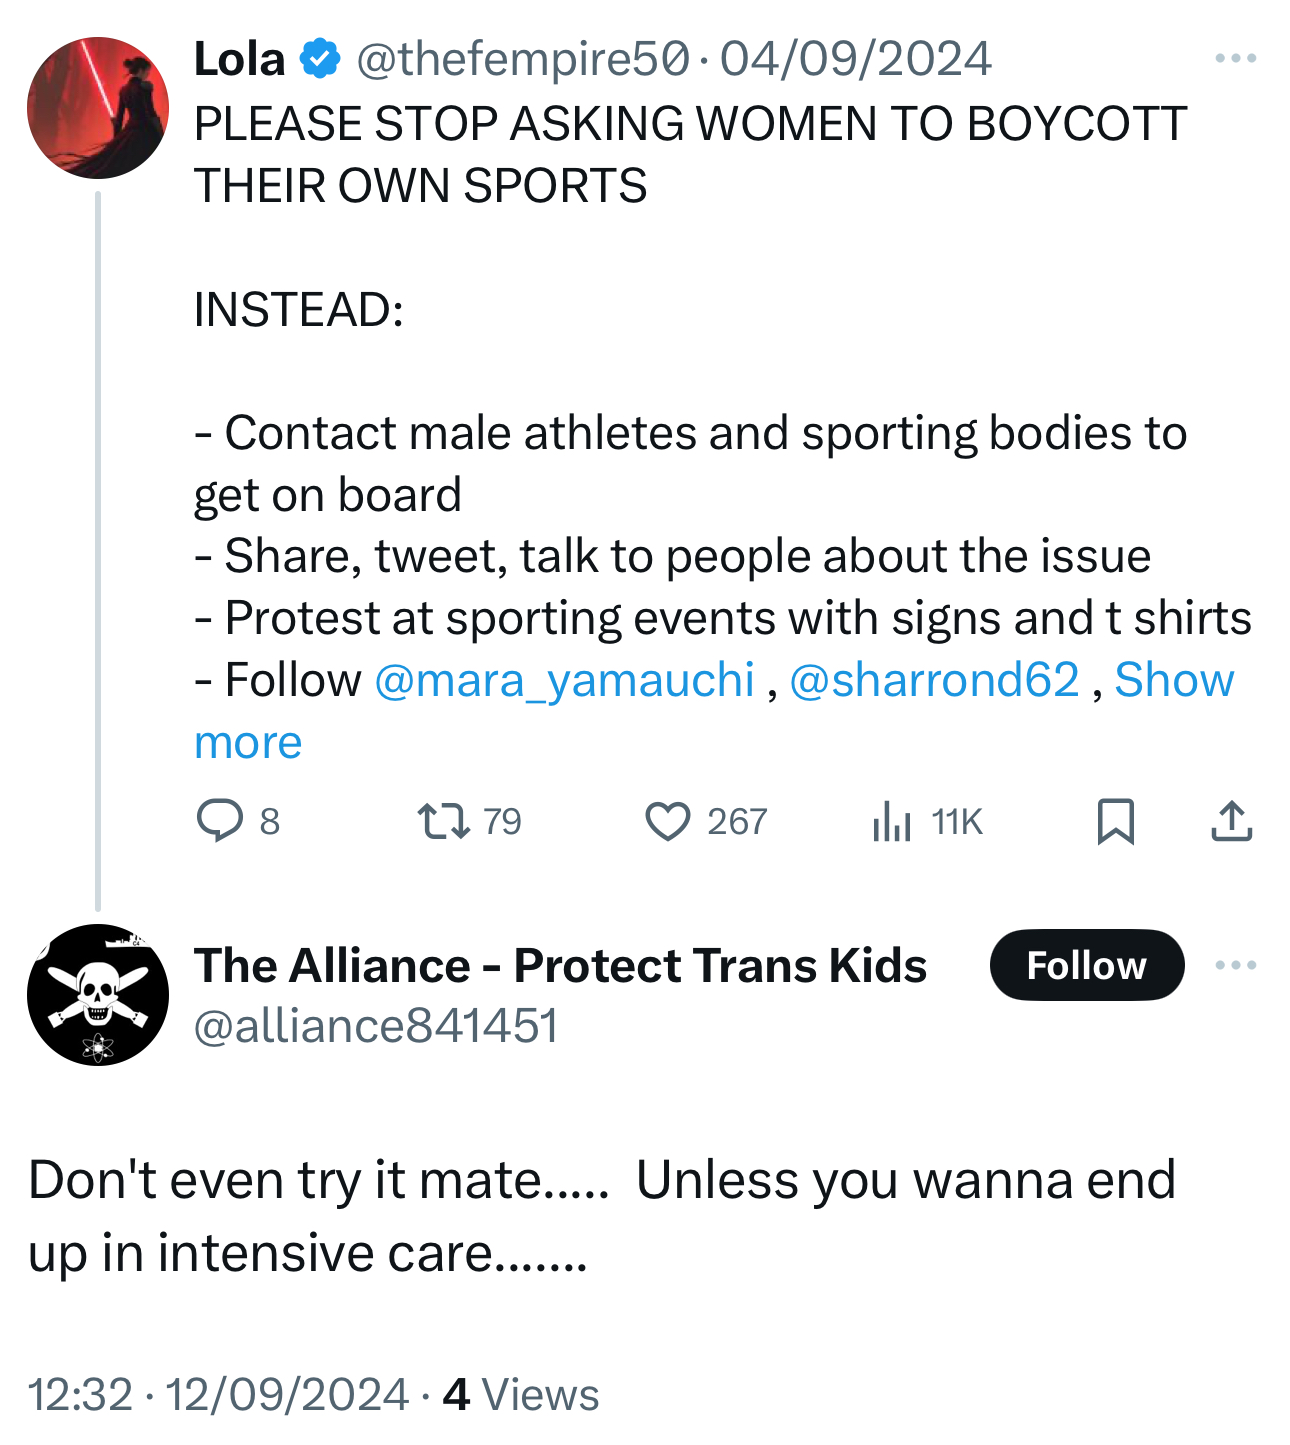
Task: Open The Alliance skull profile picture
Action: 98,995
